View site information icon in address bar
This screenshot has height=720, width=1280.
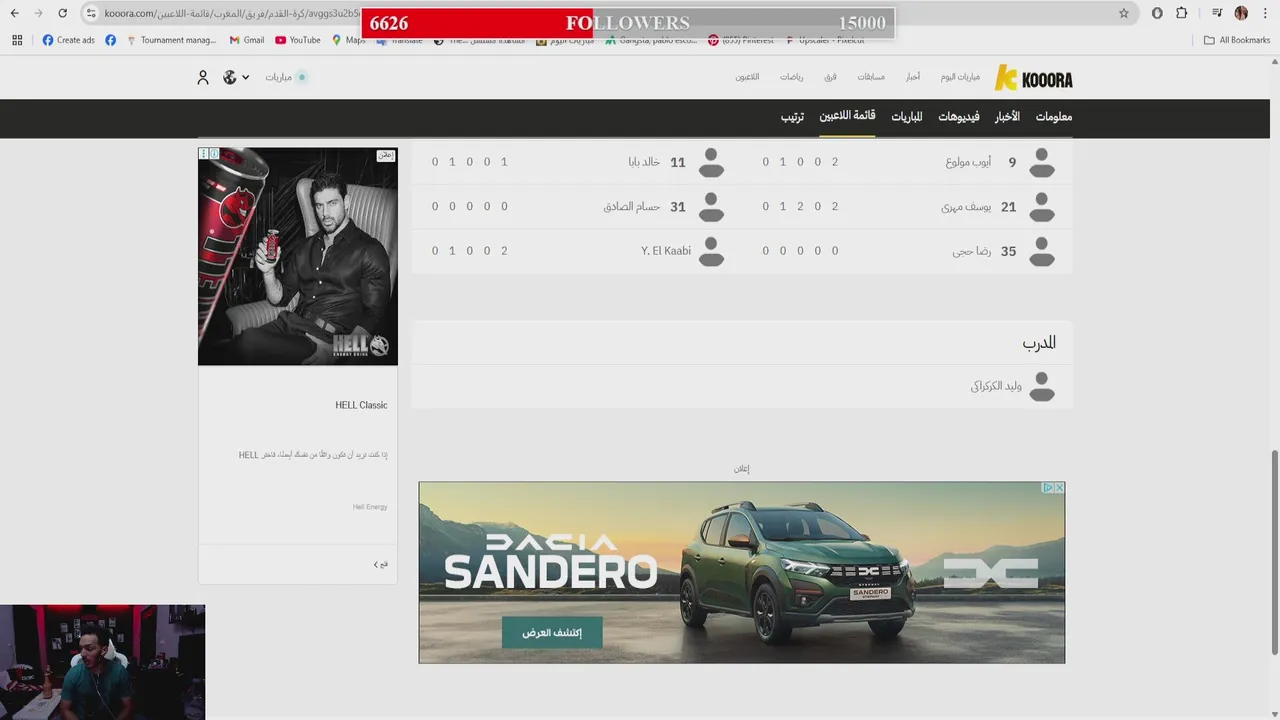coord(90,14)
